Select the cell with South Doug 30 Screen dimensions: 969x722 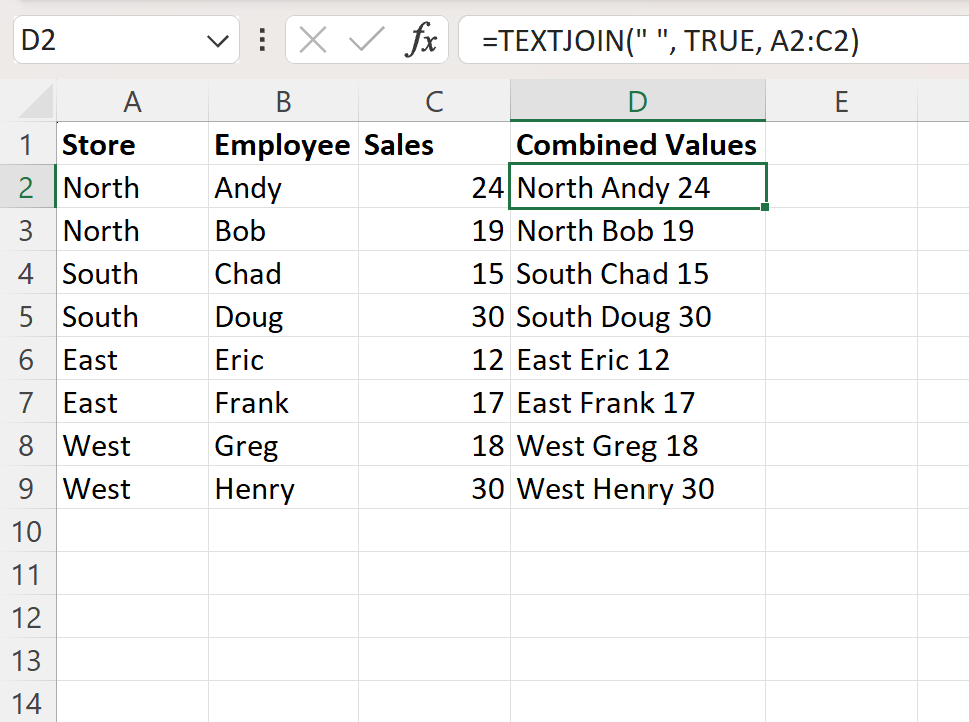638,316
